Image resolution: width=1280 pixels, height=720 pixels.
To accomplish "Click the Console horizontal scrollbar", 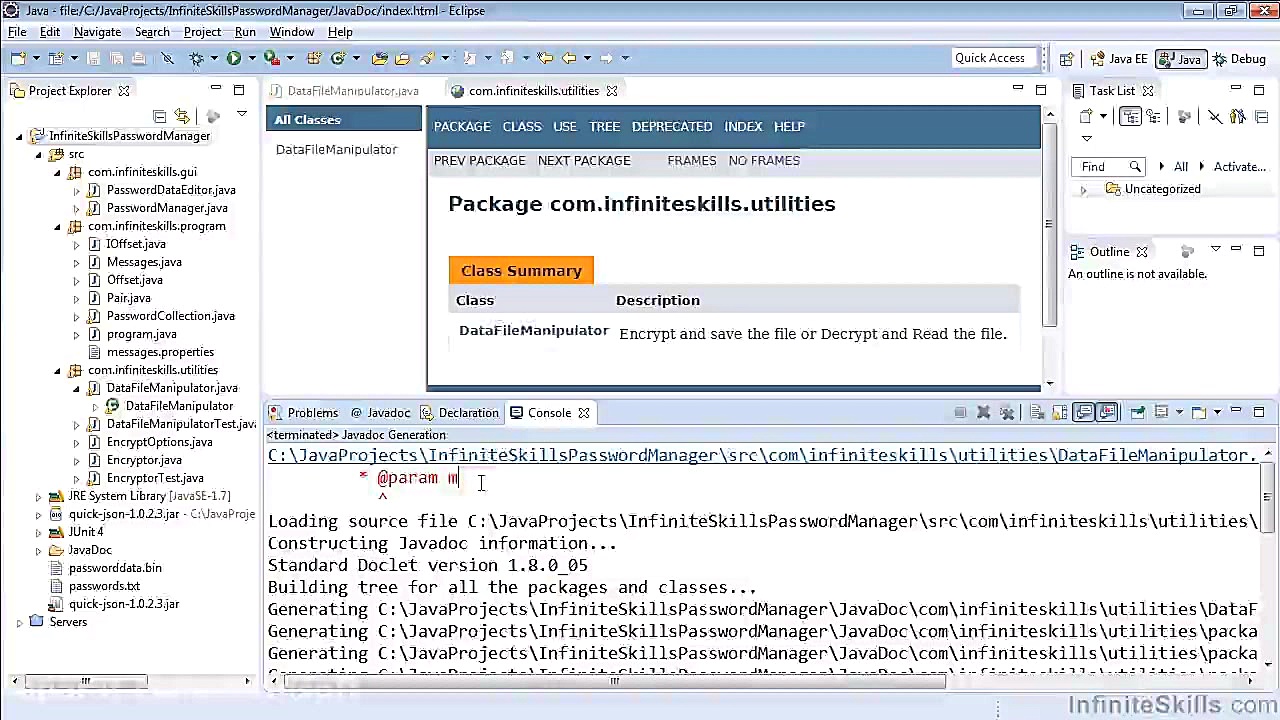I will pos(615,682).
